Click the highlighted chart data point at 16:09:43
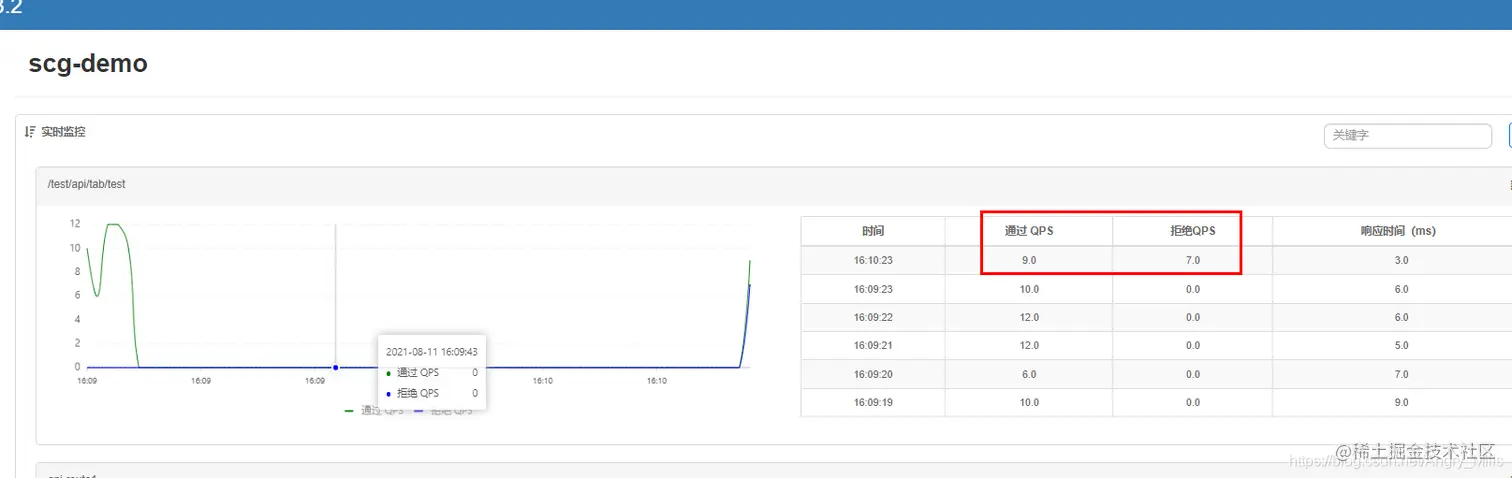Screen dimensions: 1512x478 pos(335,367)
